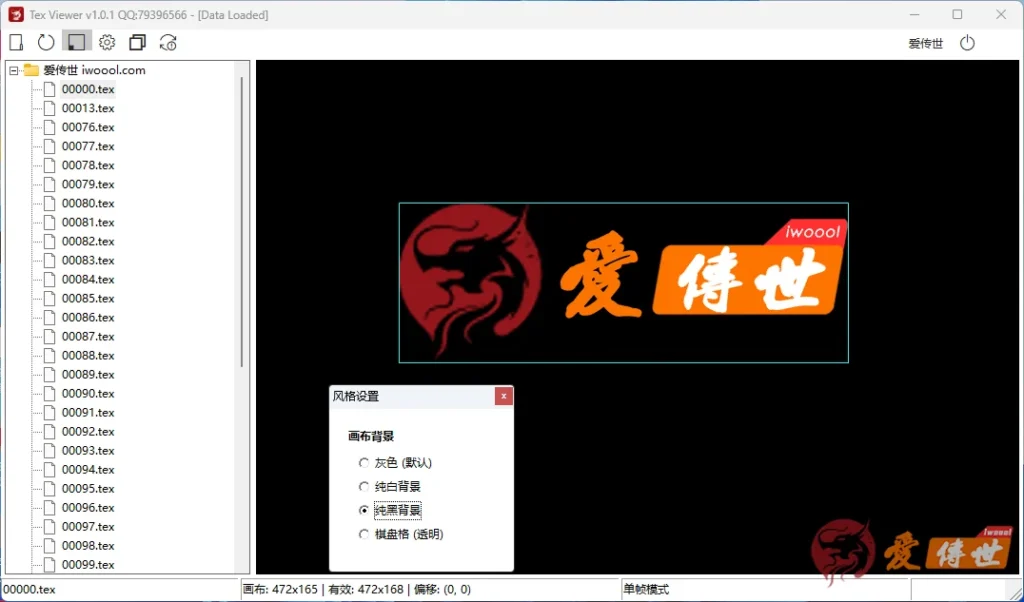Screen dimensions: 1024x602
Task: Click the 风格设置 dialog title
Action: tap(356, 396)
